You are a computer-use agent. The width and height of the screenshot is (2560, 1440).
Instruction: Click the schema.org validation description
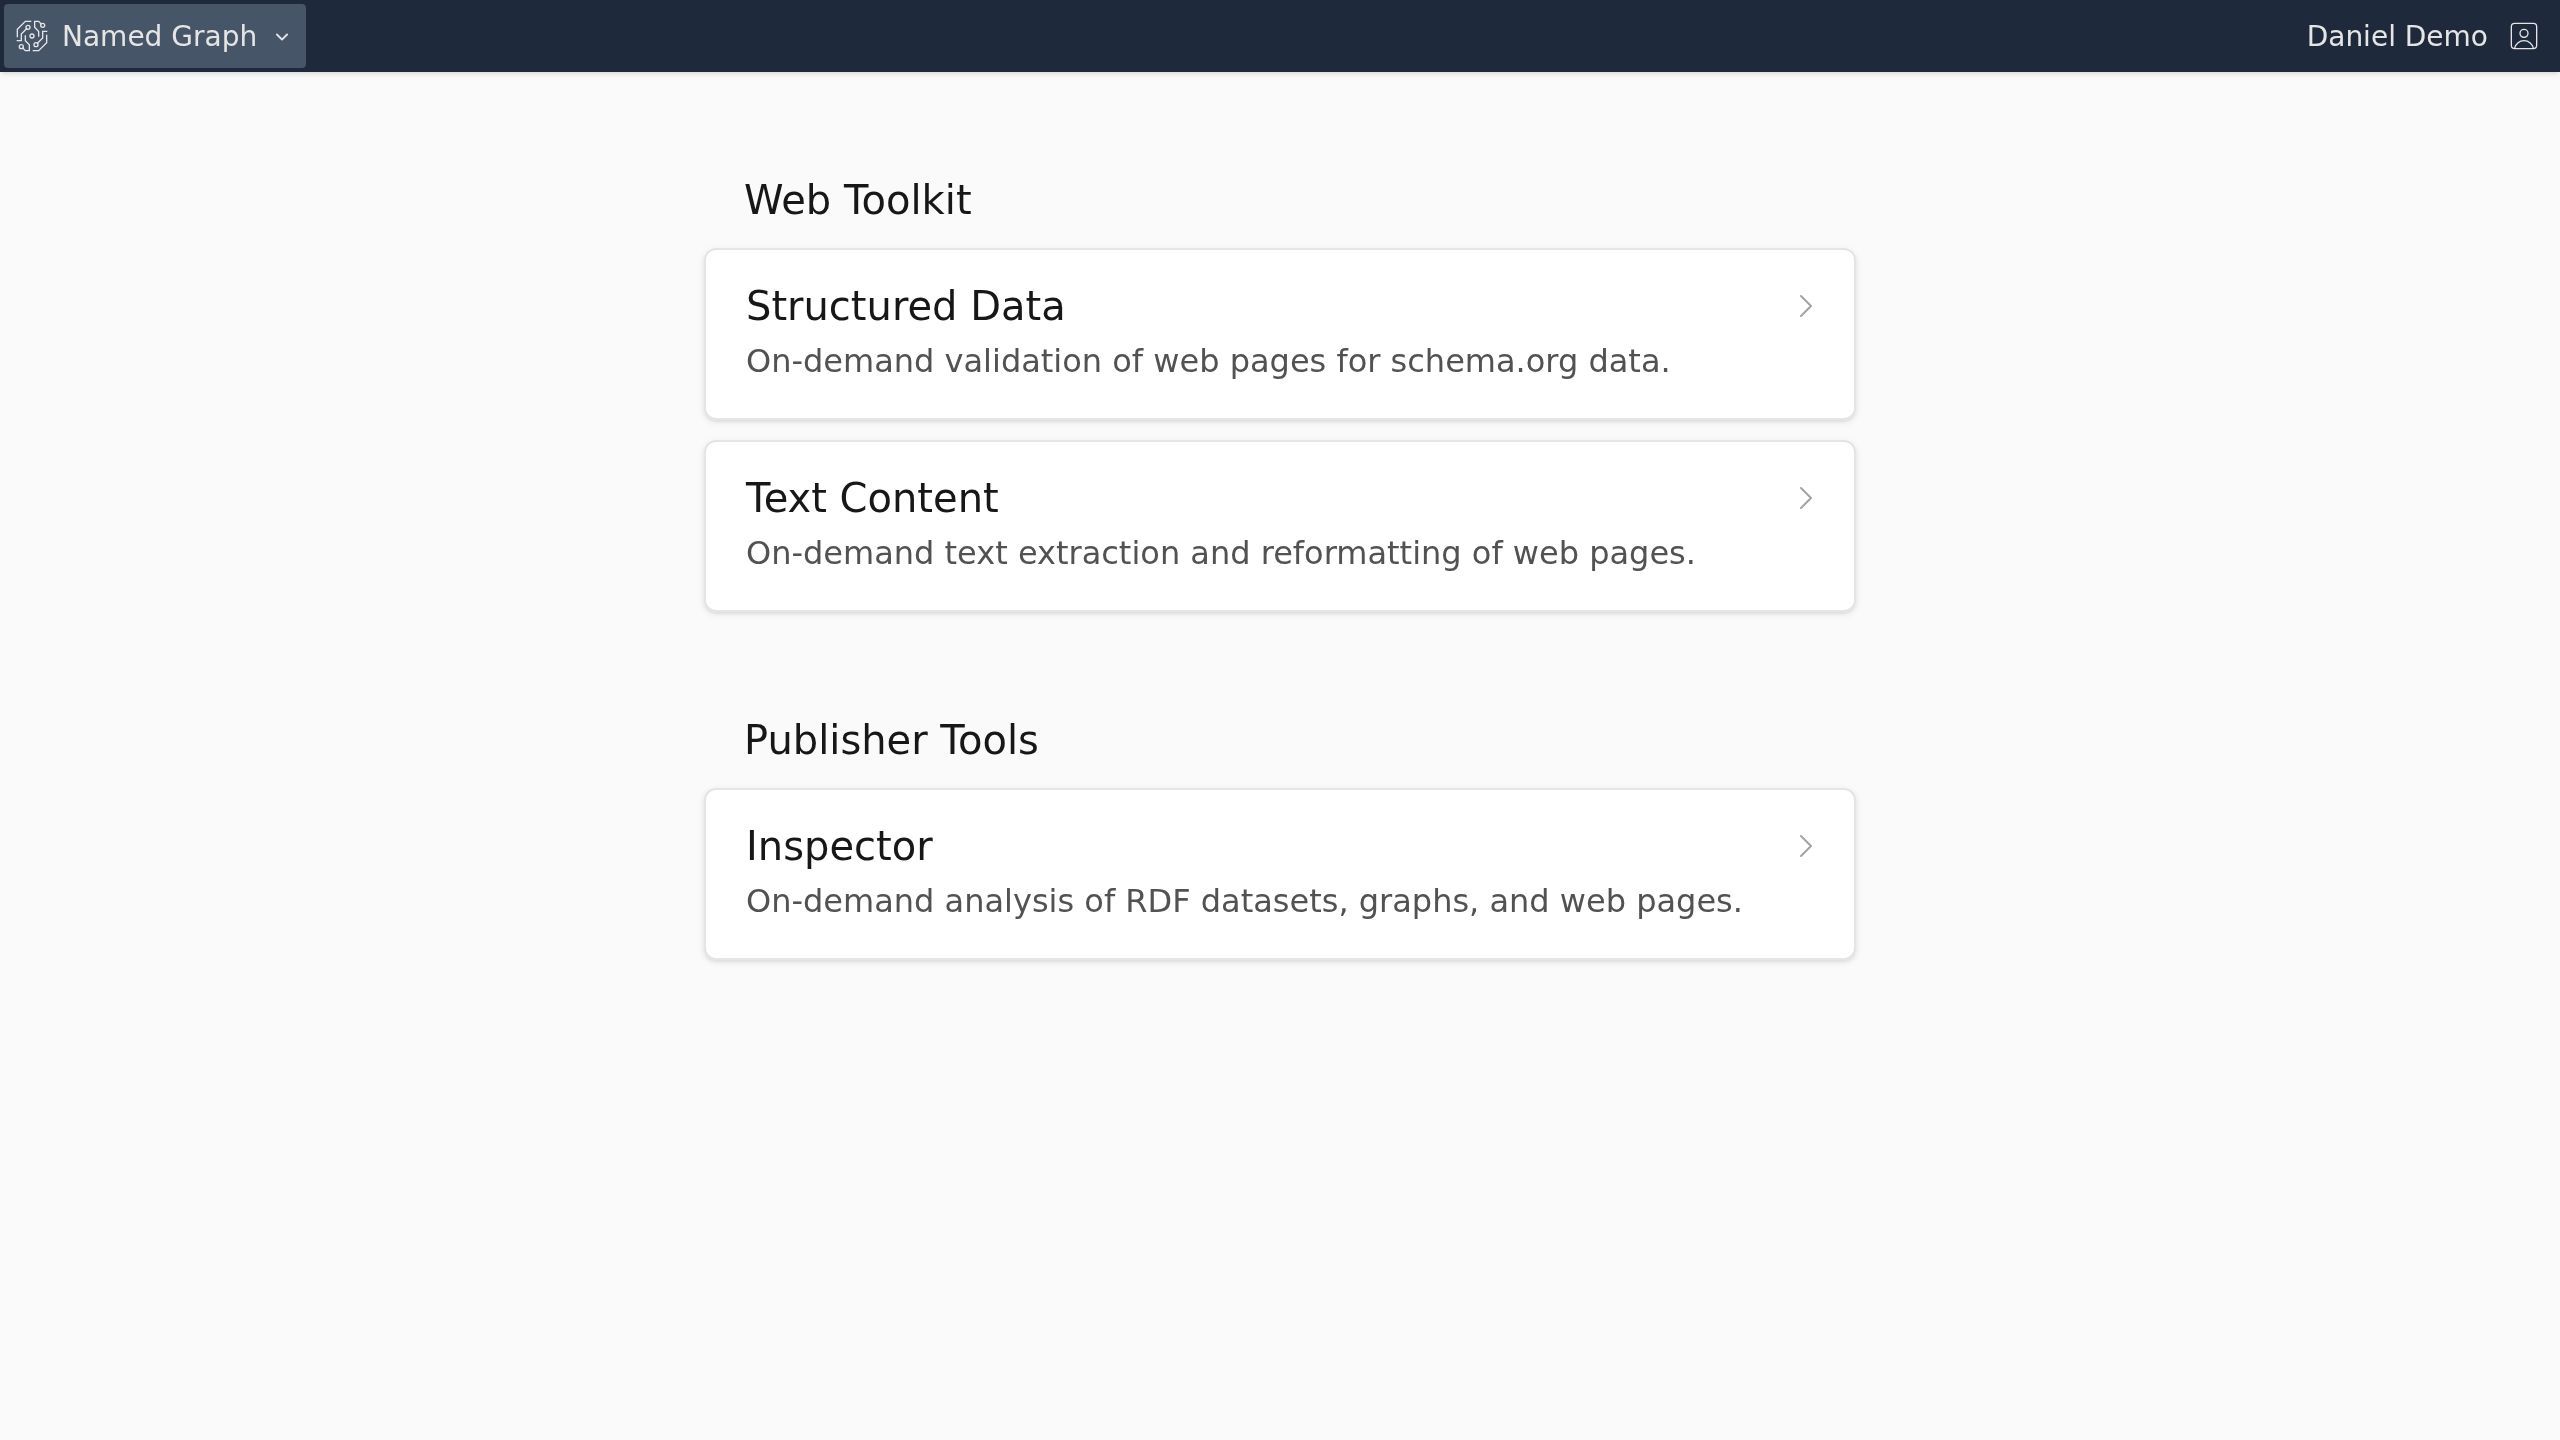coord(1207,361)
